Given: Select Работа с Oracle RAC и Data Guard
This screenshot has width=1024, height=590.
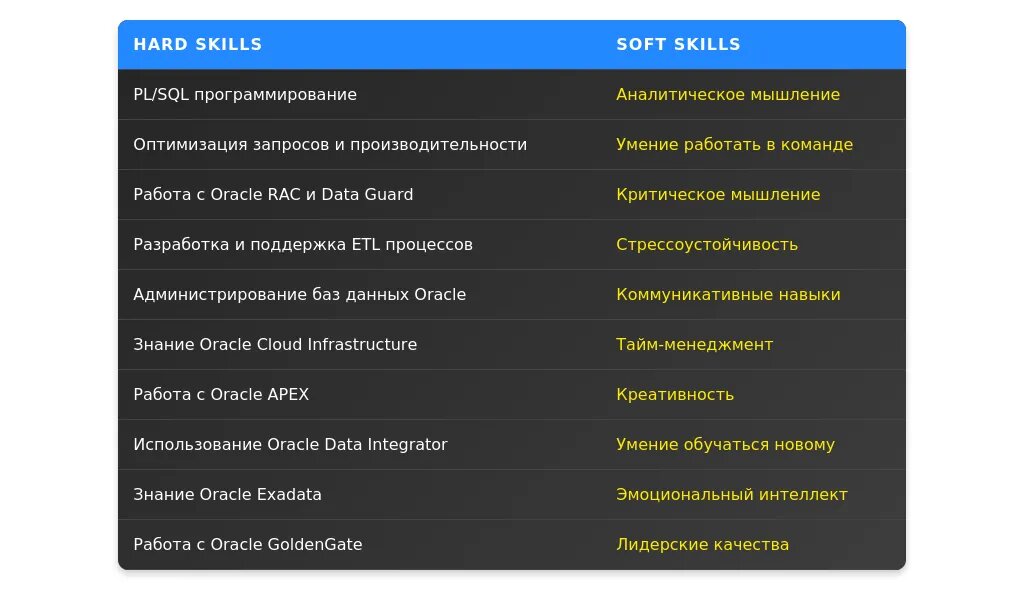Looking at the screenshot, I should (273, 194).
